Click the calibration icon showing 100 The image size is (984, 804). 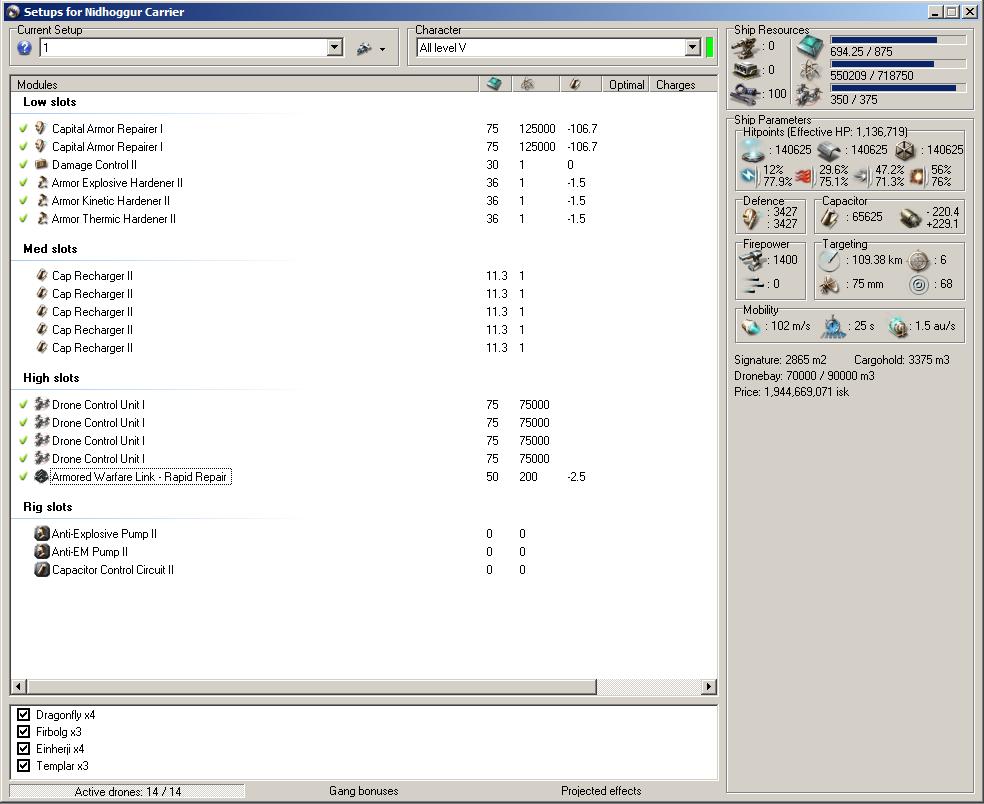click(745, 94)
